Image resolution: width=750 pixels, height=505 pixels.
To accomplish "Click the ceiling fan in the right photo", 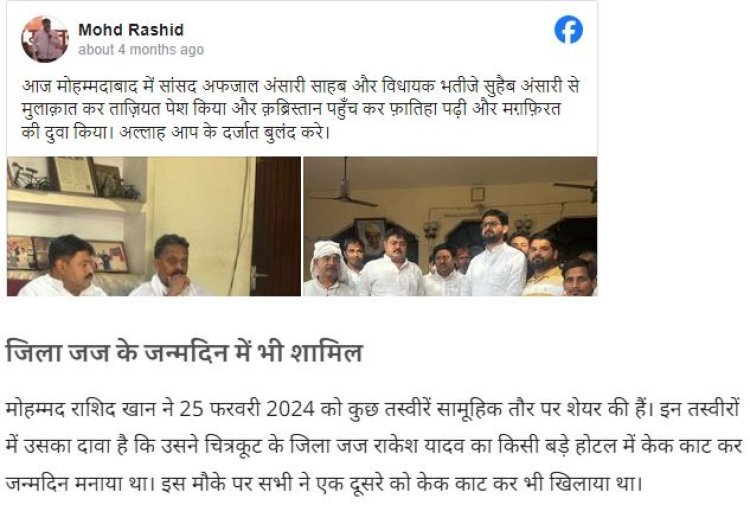I will point(345,187).
